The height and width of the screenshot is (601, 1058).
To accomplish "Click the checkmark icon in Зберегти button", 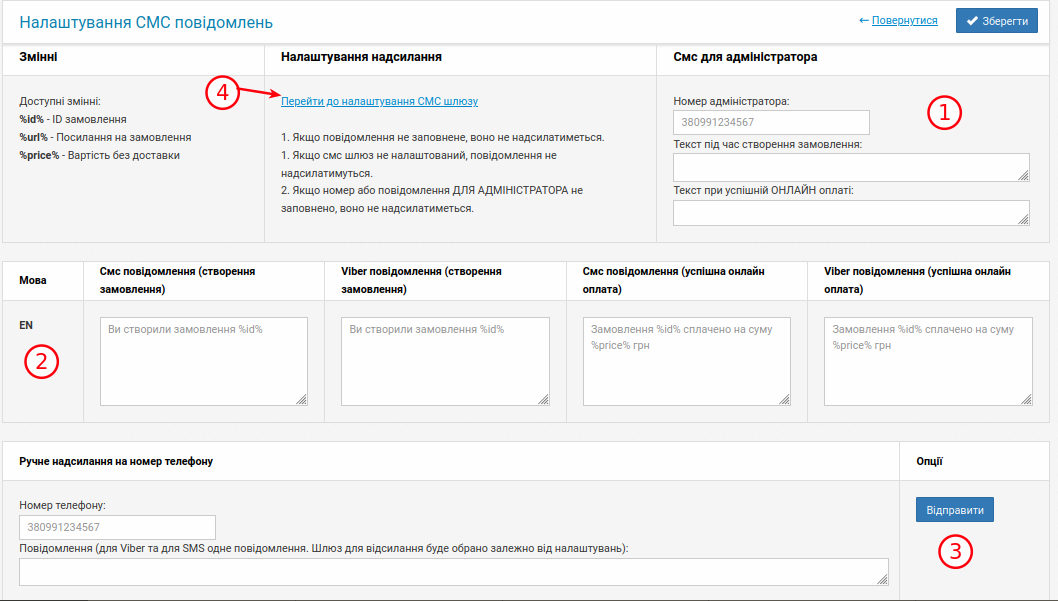I will (972, 21).
